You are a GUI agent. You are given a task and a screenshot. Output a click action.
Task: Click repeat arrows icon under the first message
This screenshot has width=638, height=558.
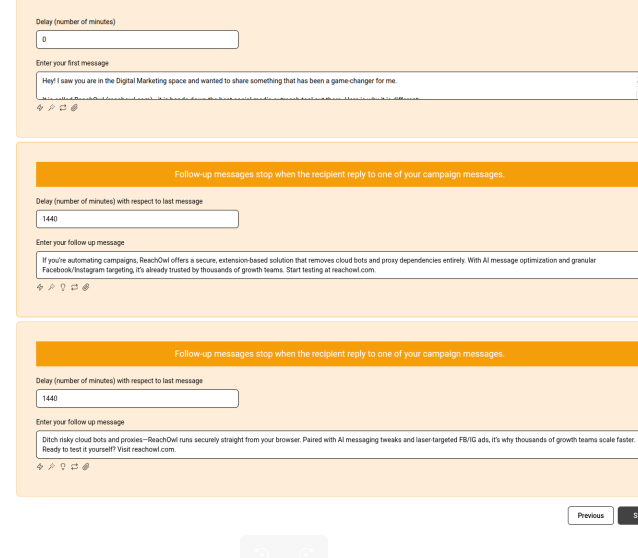click(63, 108)
